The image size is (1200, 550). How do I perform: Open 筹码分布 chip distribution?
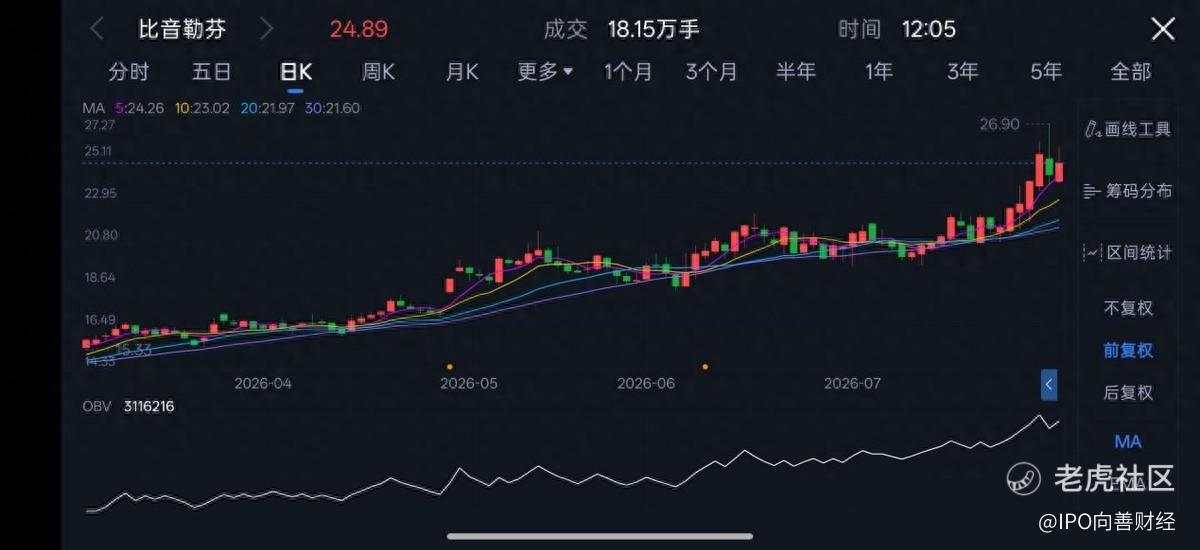[x=1128, y=190]
